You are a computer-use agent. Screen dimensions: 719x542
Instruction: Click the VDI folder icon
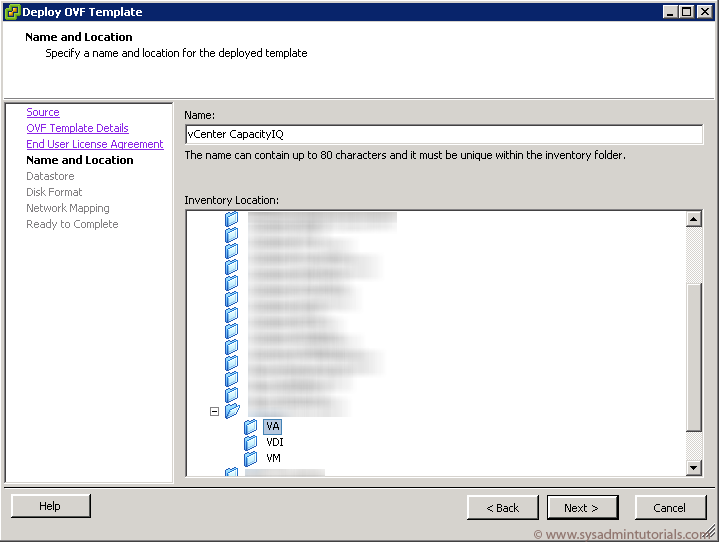(x=250, y=442)
